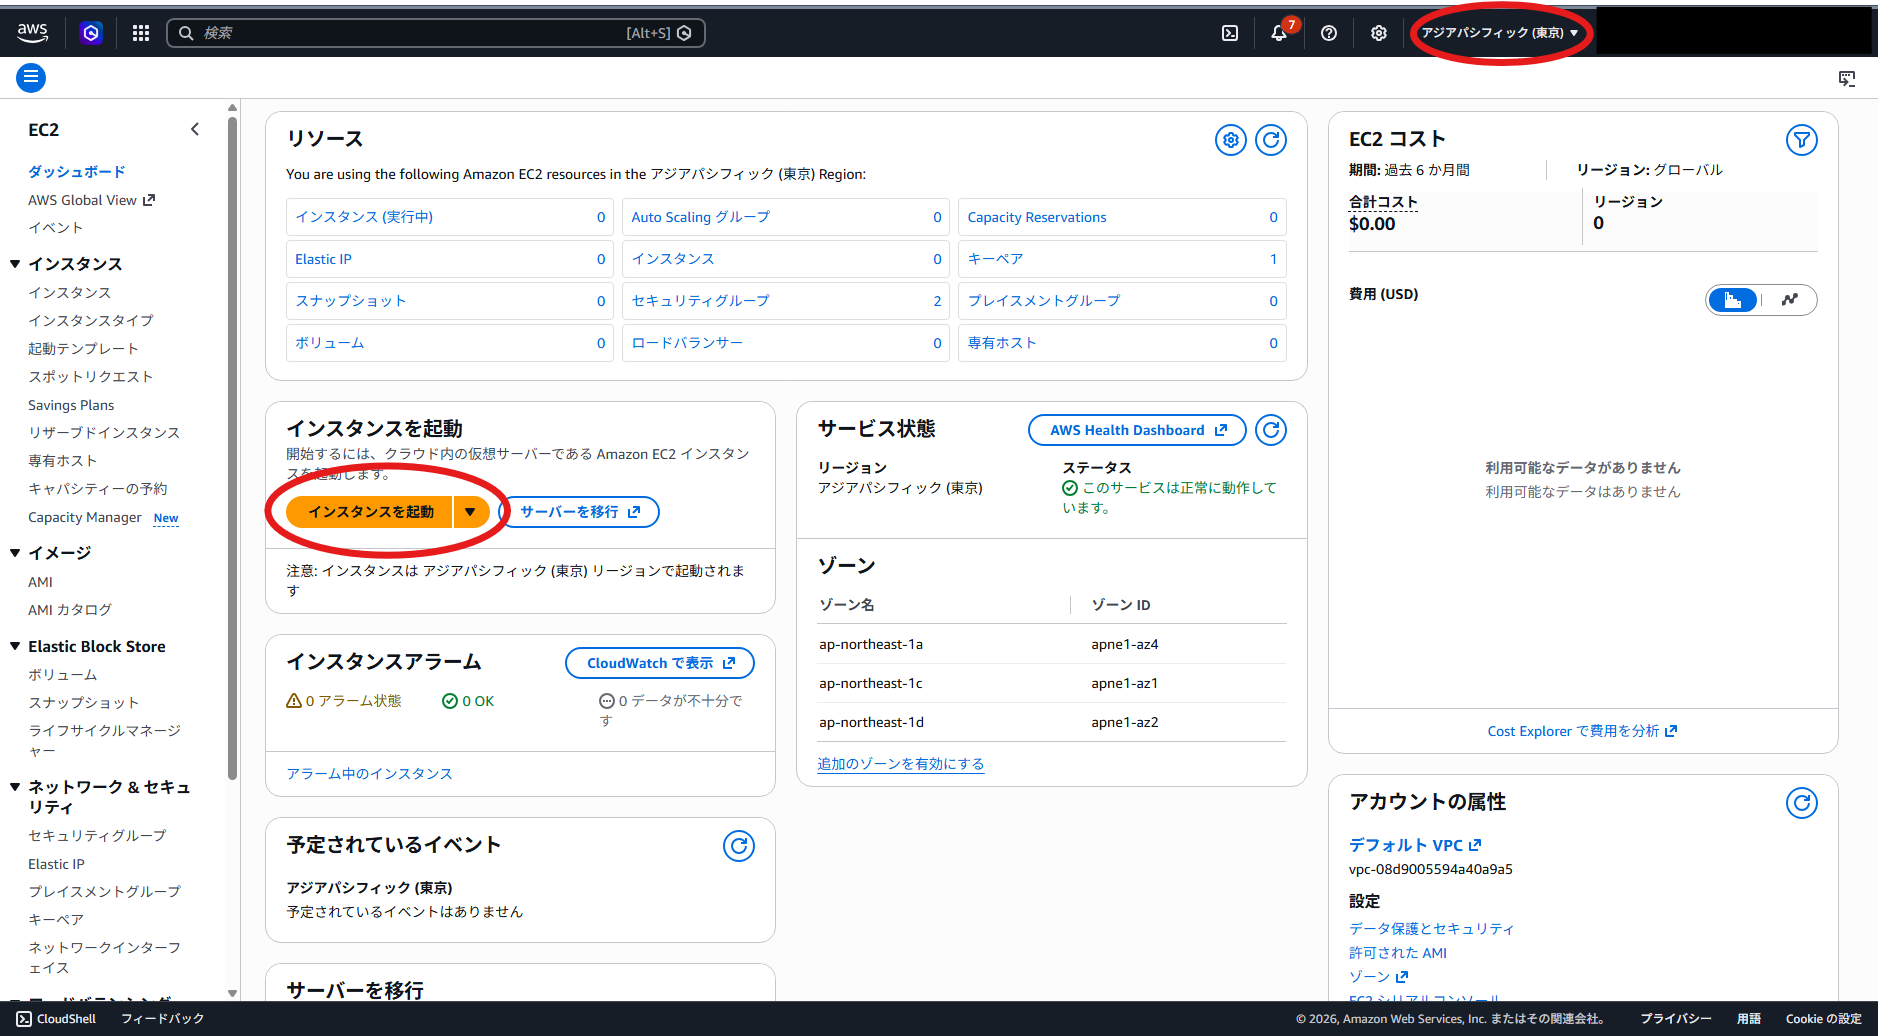1878x1036 pixels.
Task: Open resource settings gear in リソース panel
Action: tap(1231, 140)
